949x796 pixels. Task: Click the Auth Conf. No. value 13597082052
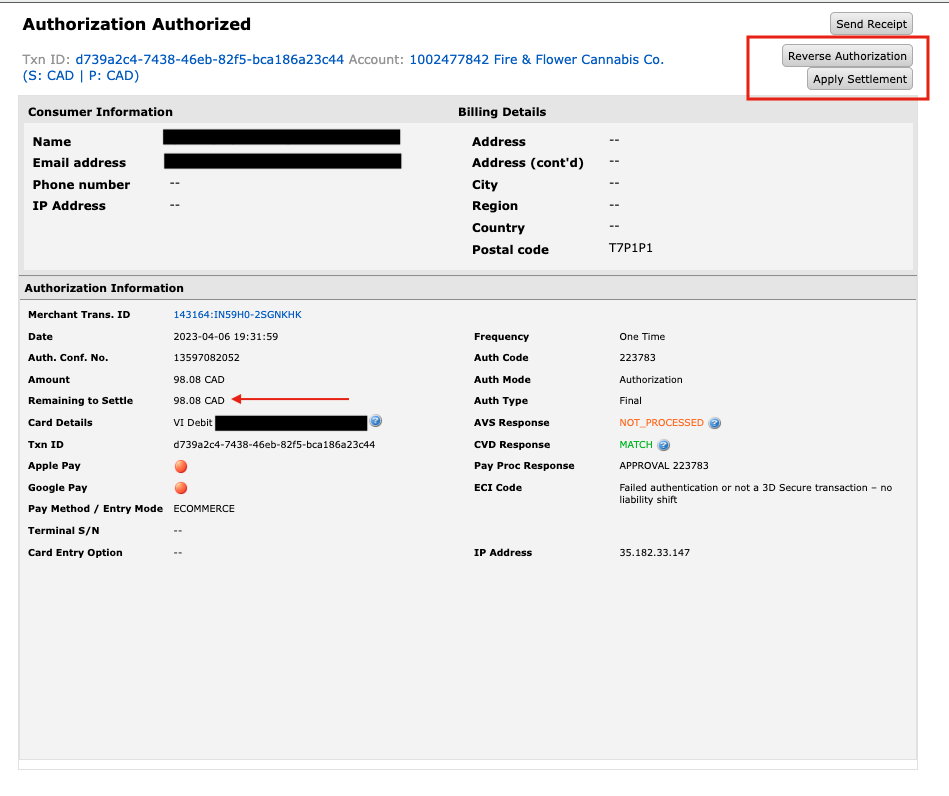206,358
